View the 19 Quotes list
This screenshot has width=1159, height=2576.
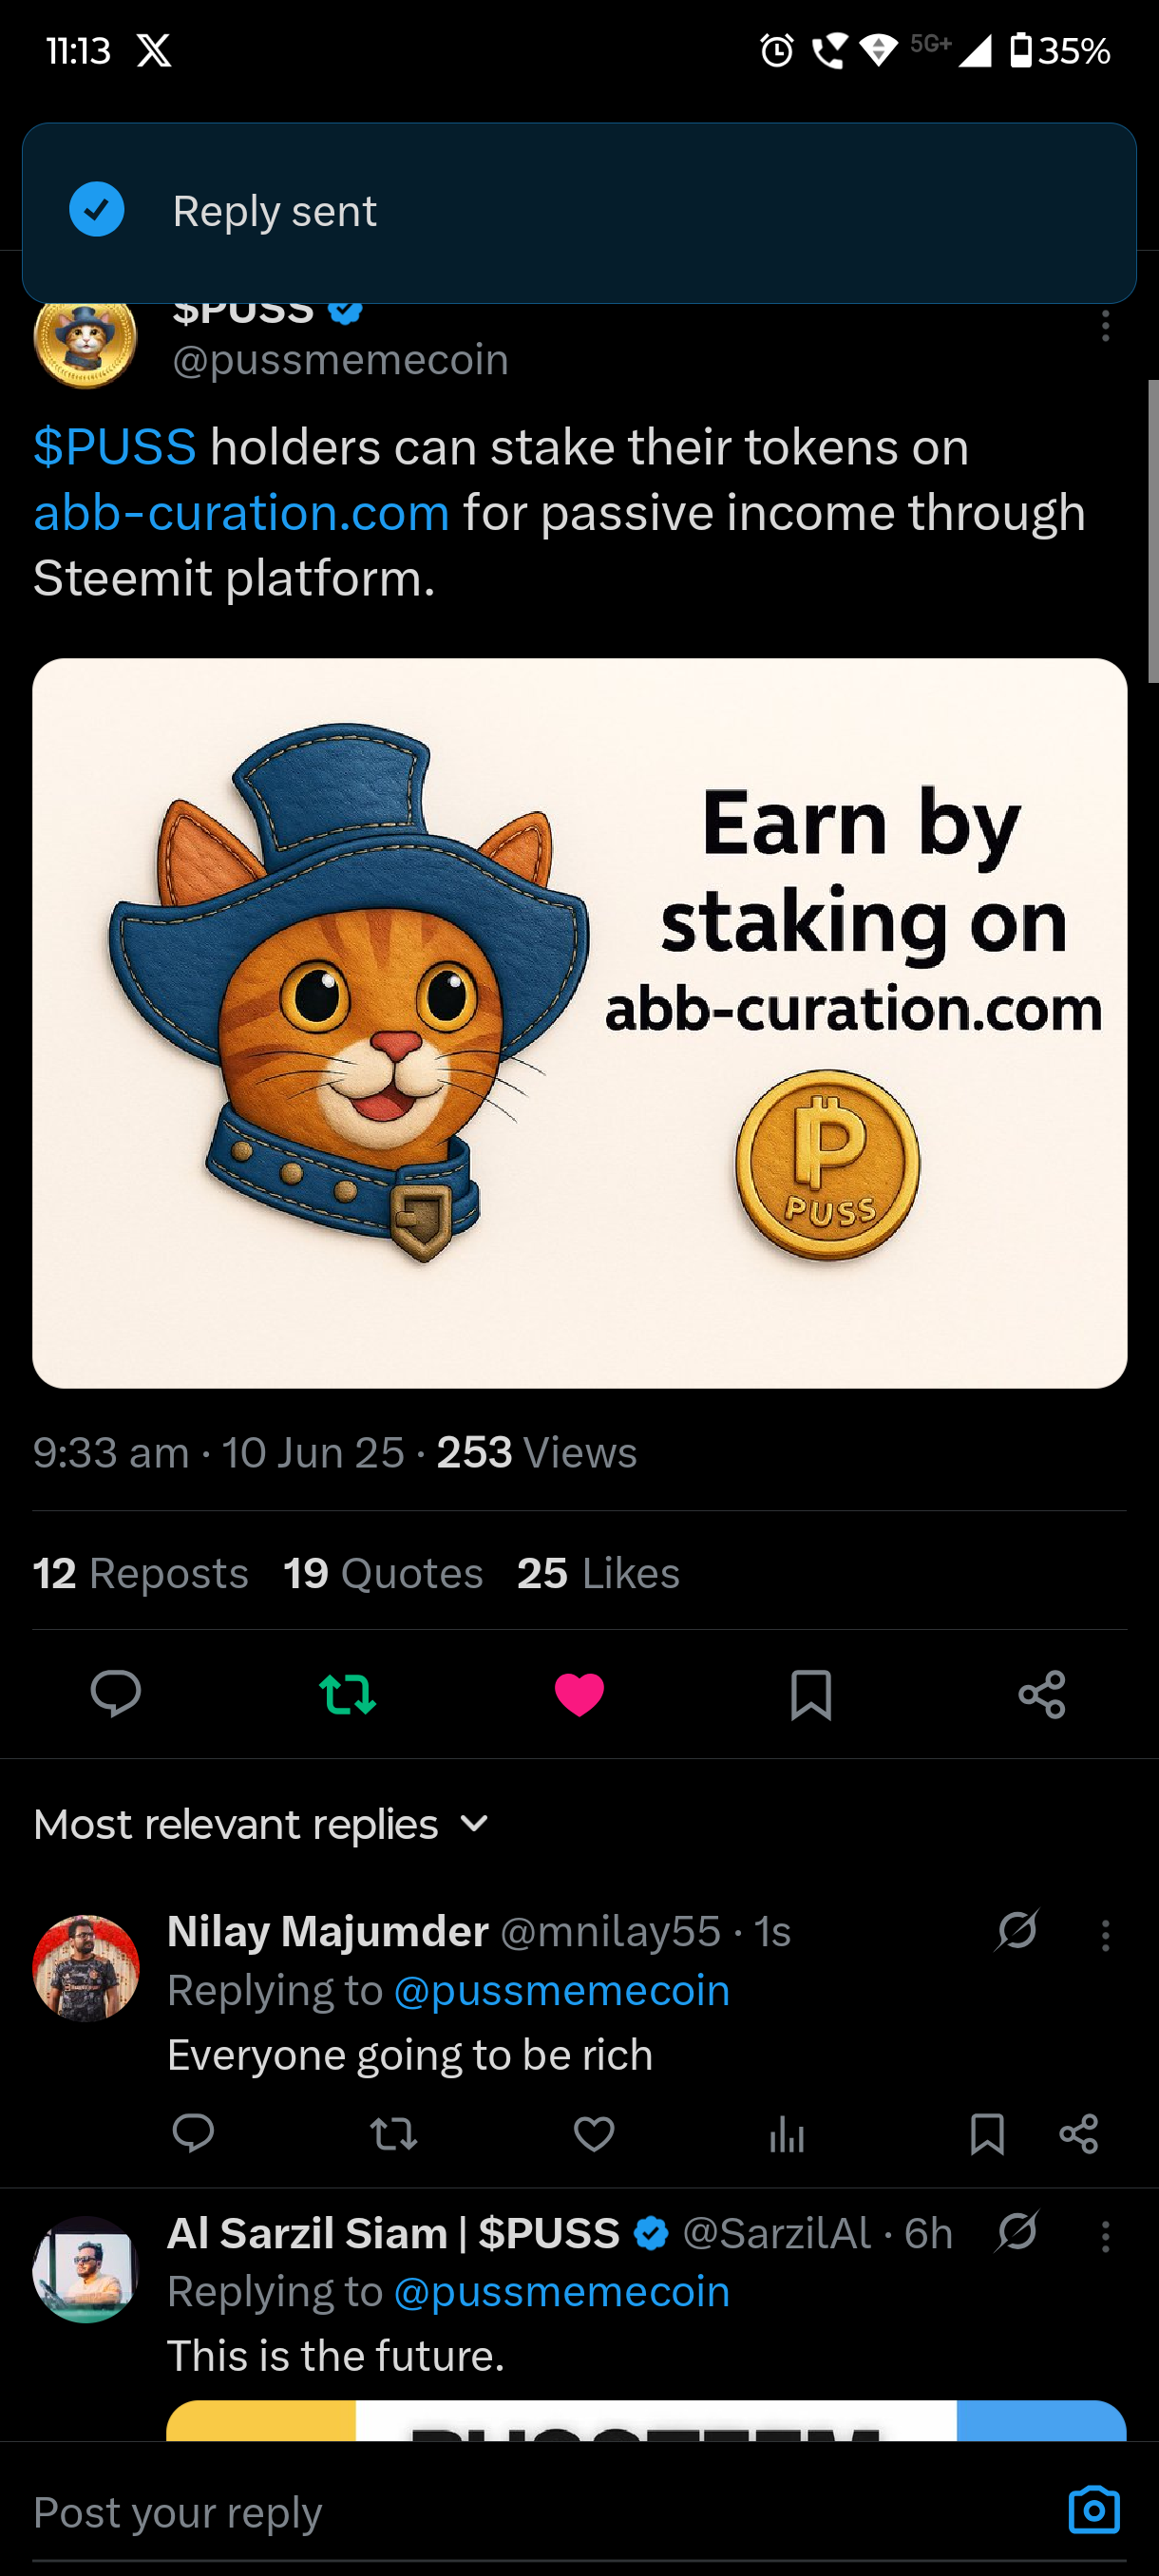[x=384, y=1573]
